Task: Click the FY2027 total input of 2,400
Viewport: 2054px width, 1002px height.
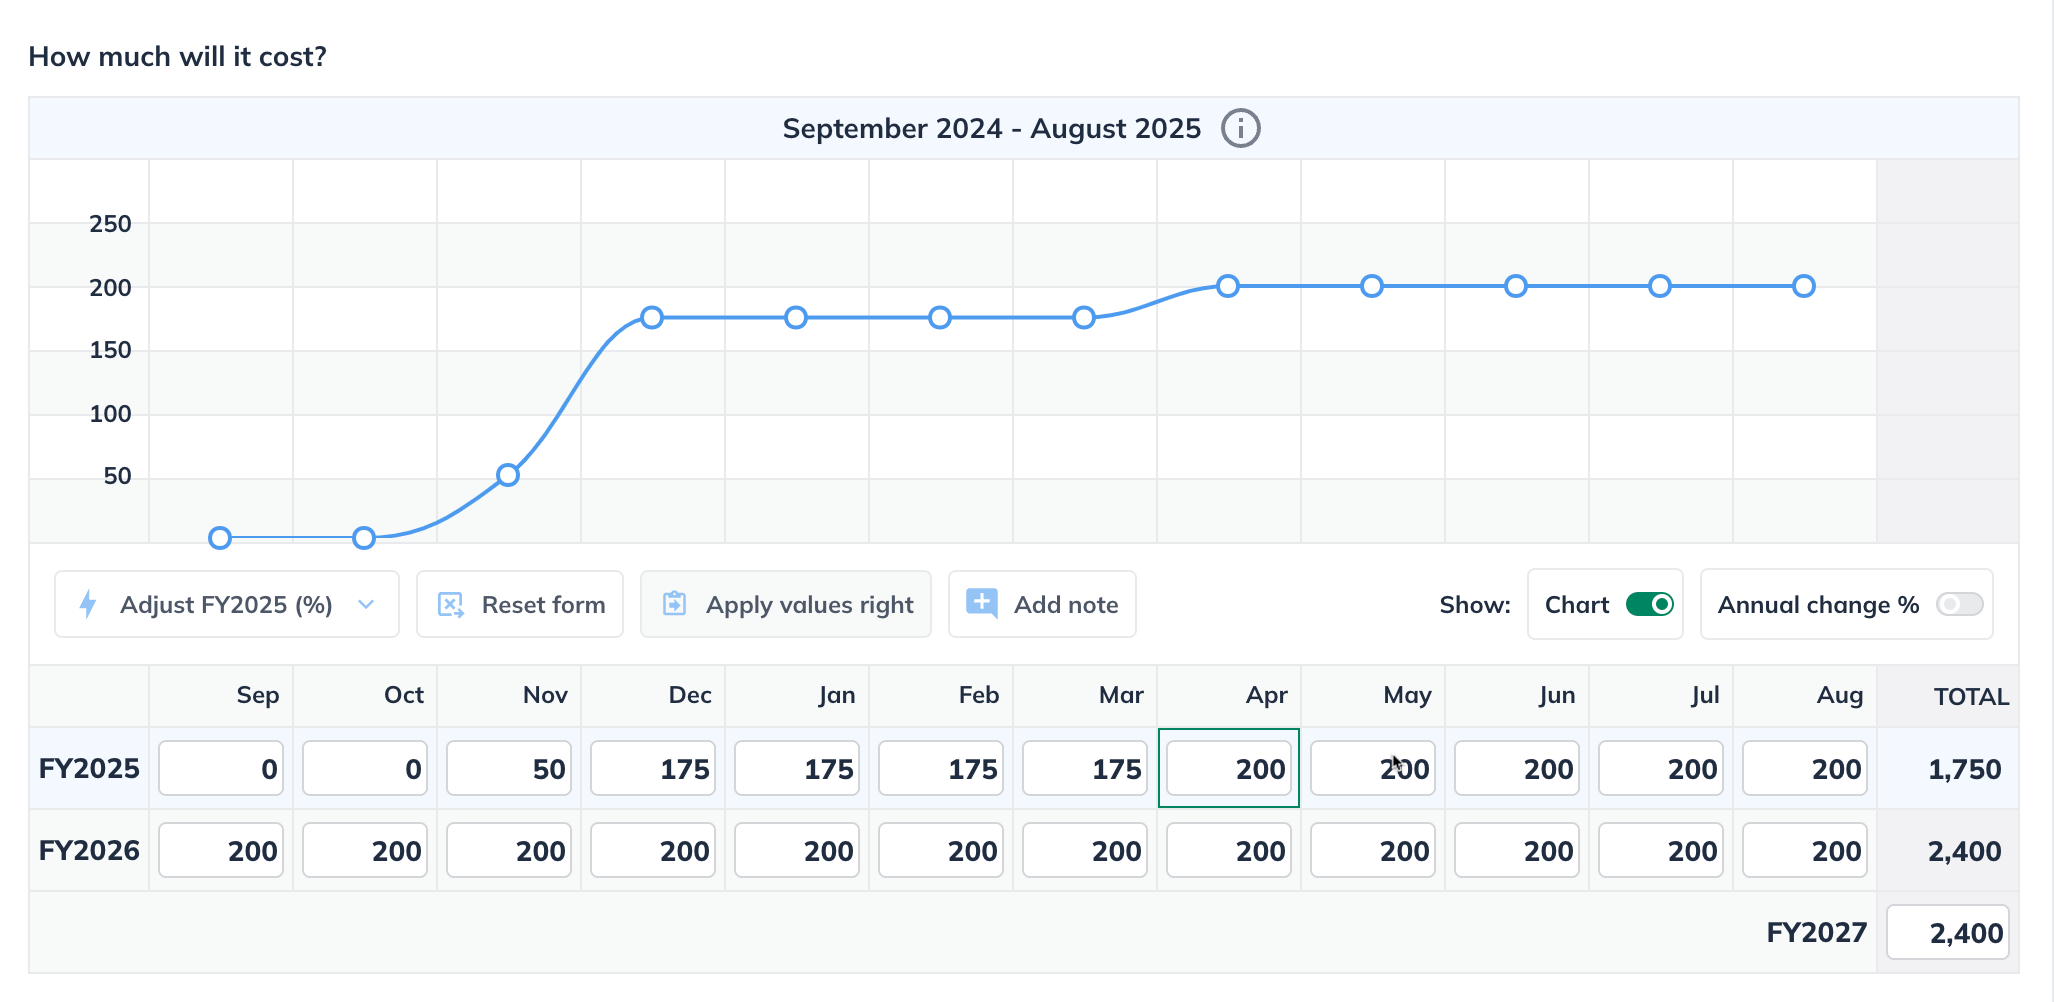Action: [1947, 932]
